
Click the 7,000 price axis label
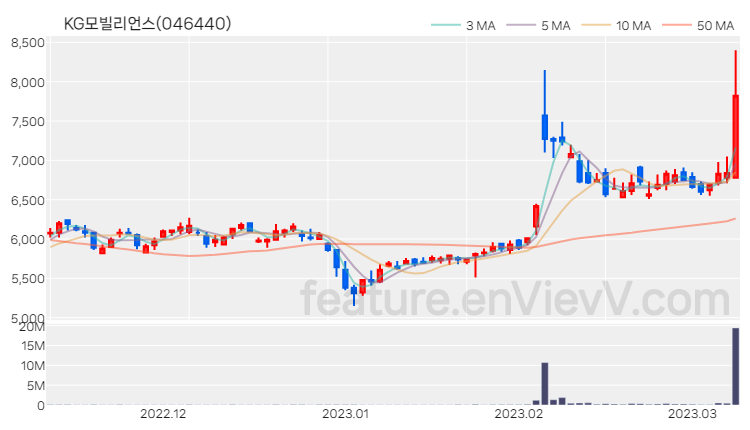tap(28, 161)
